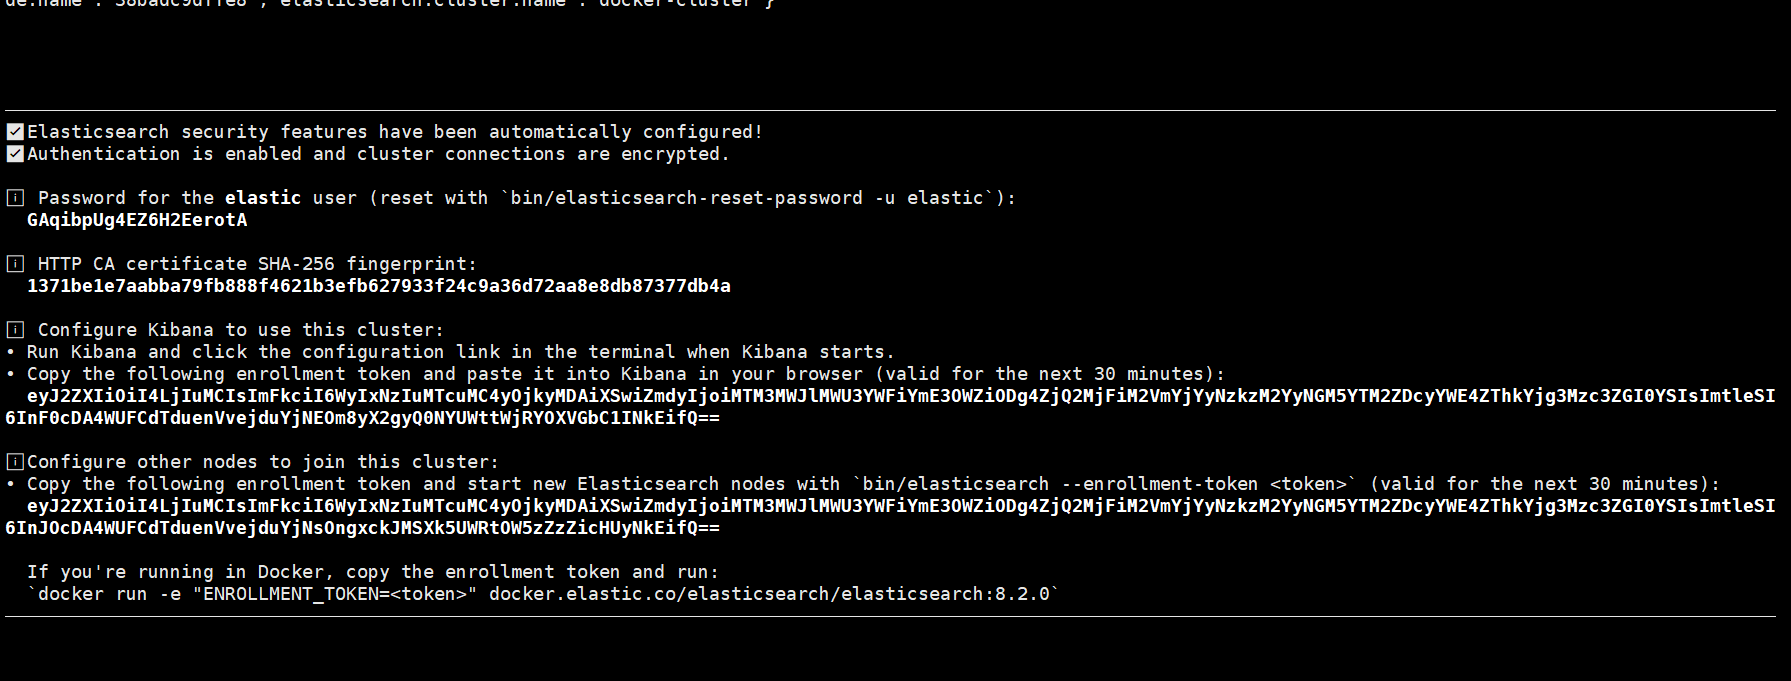
Task: Click the Kibana token line ending EifQ==
Action: [362, 418]
